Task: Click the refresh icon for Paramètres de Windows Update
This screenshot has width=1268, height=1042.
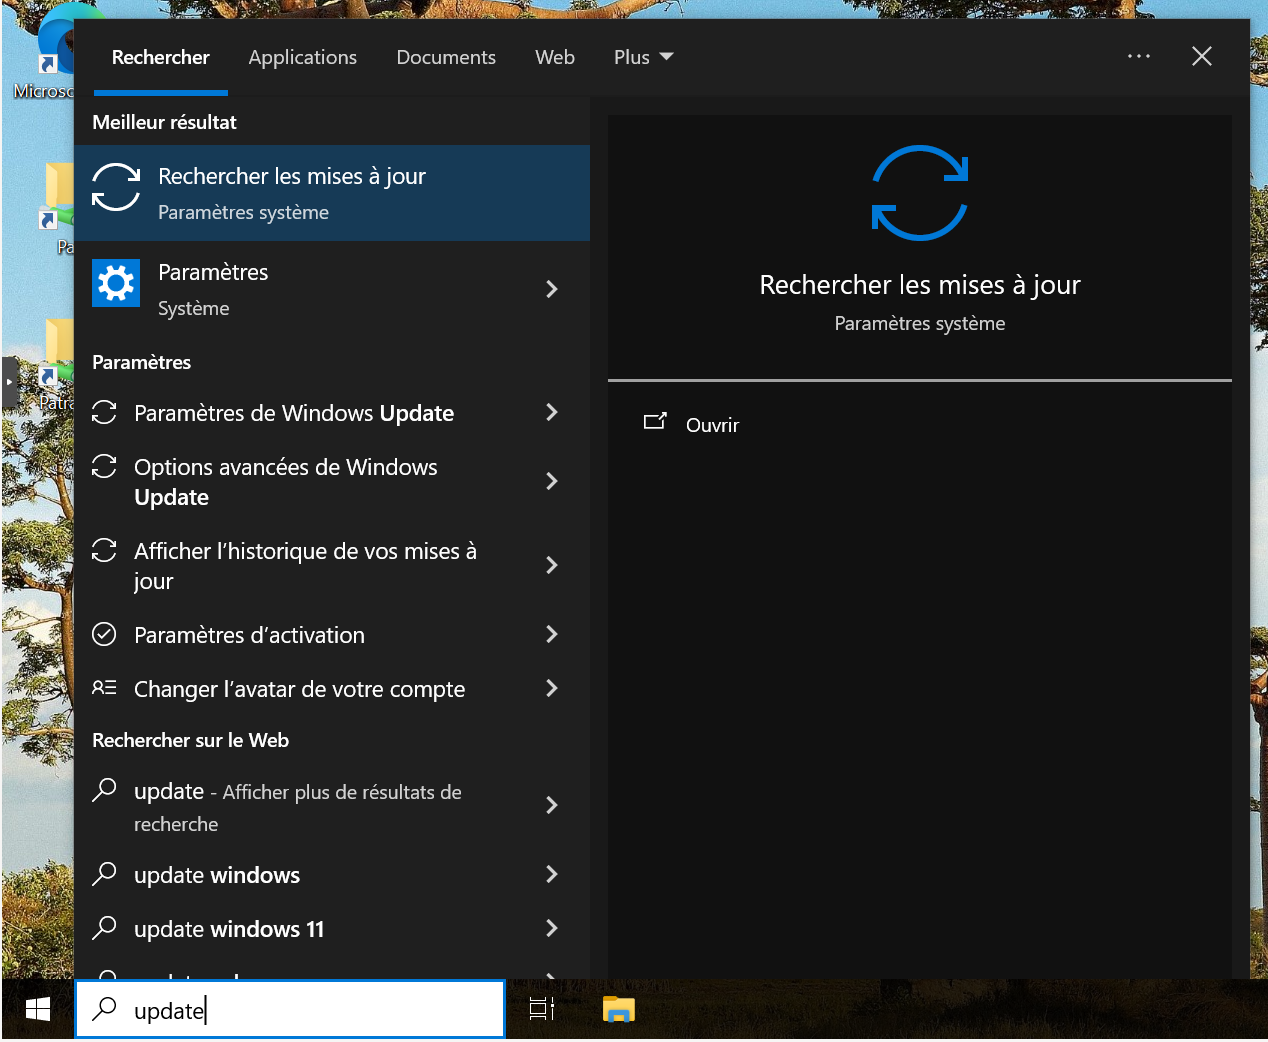Action: coord(104,412)
